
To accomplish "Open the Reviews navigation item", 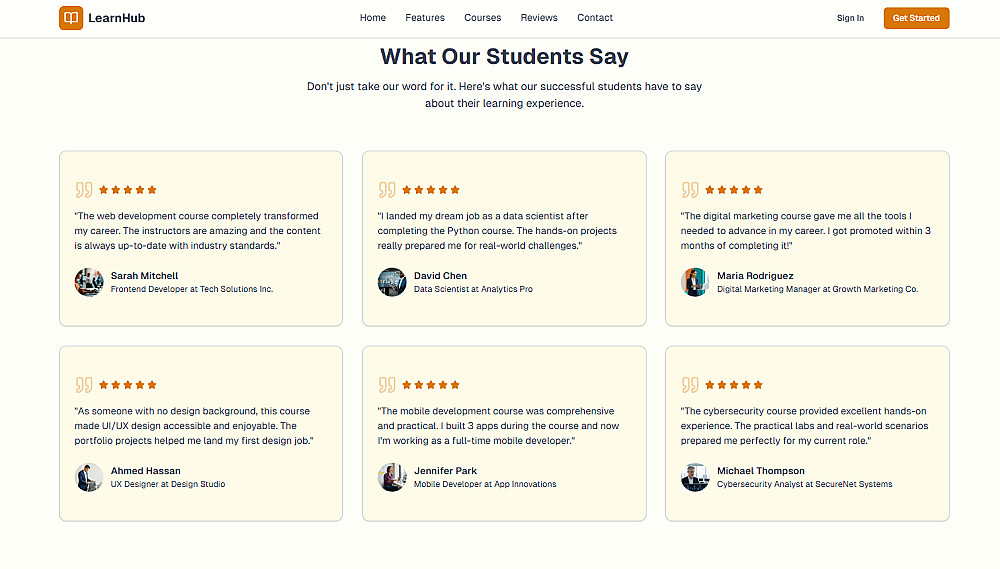I will 539,18.
